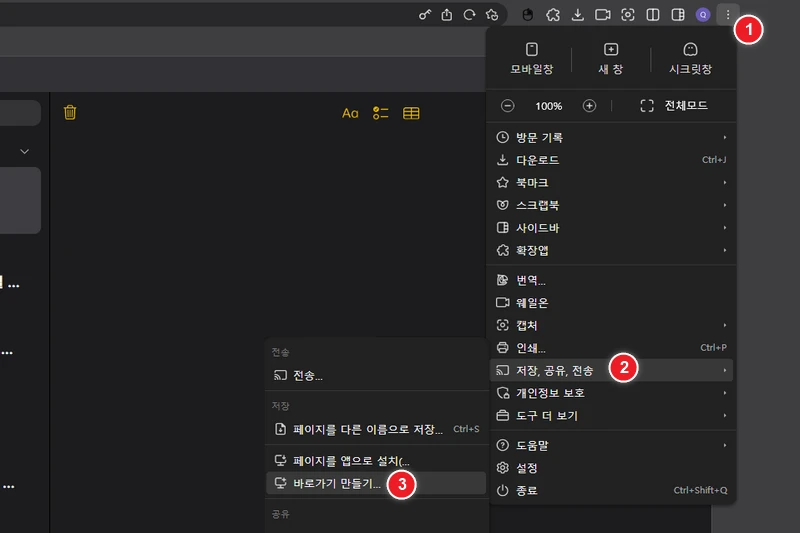Toggle the sidebar panel icon in toolbar
Viewport: 800px width, 533px height.
[678, 15]
